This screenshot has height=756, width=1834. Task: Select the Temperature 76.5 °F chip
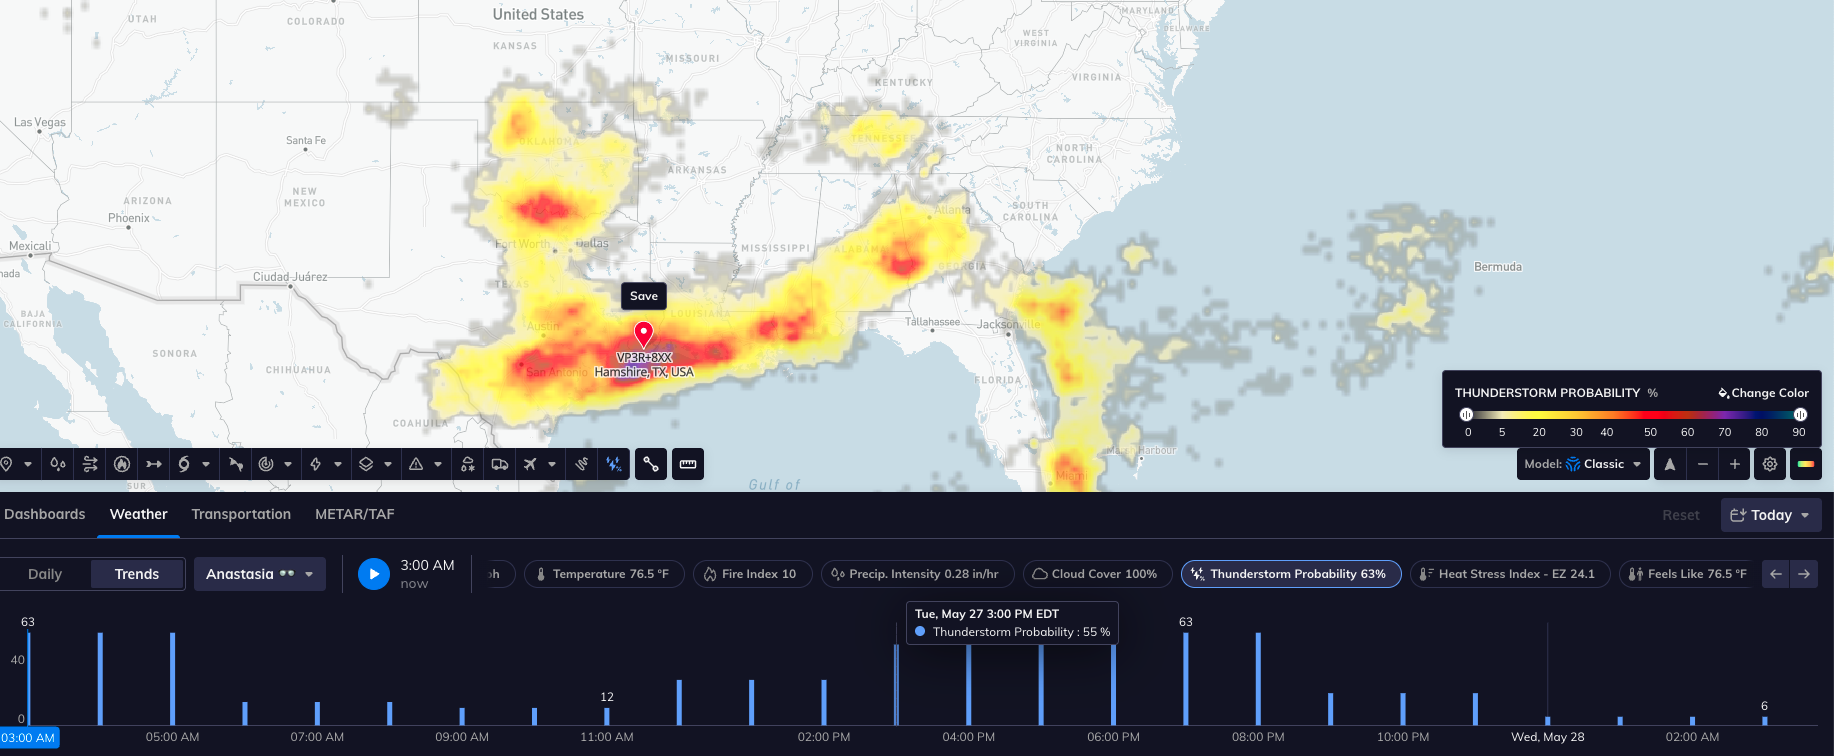coord(604,574)
